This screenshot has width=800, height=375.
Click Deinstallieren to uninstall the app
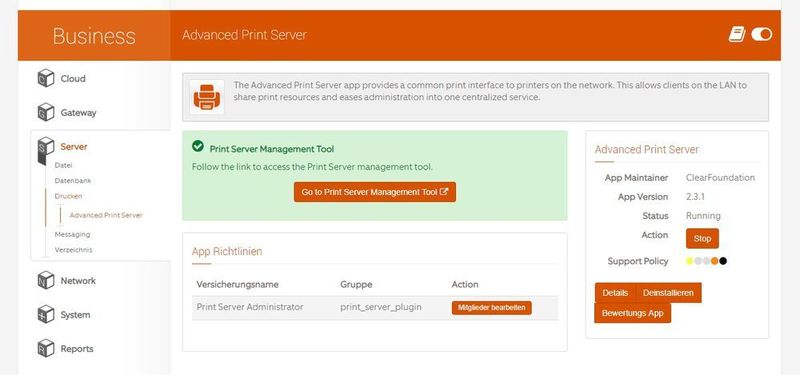coord(668,293)
